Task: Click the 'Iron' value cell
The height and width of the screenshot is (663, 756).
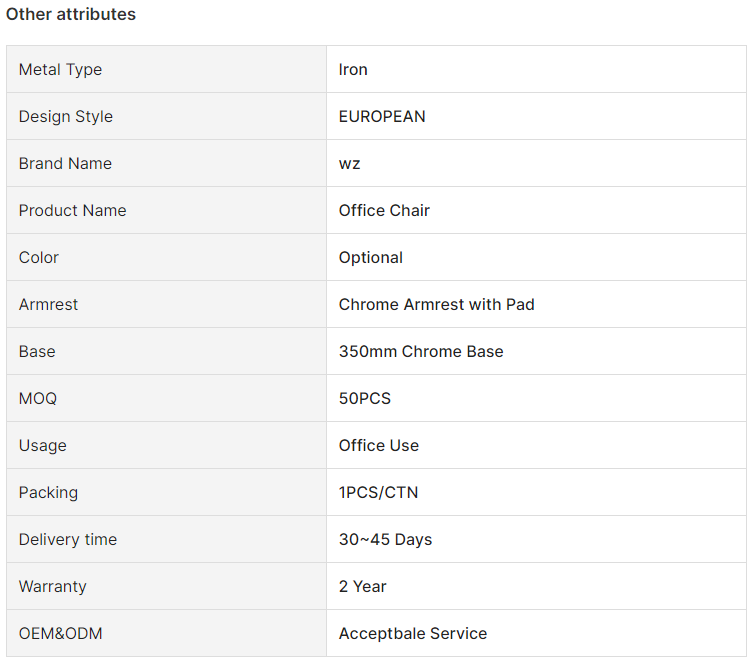Action: point(353,69)
